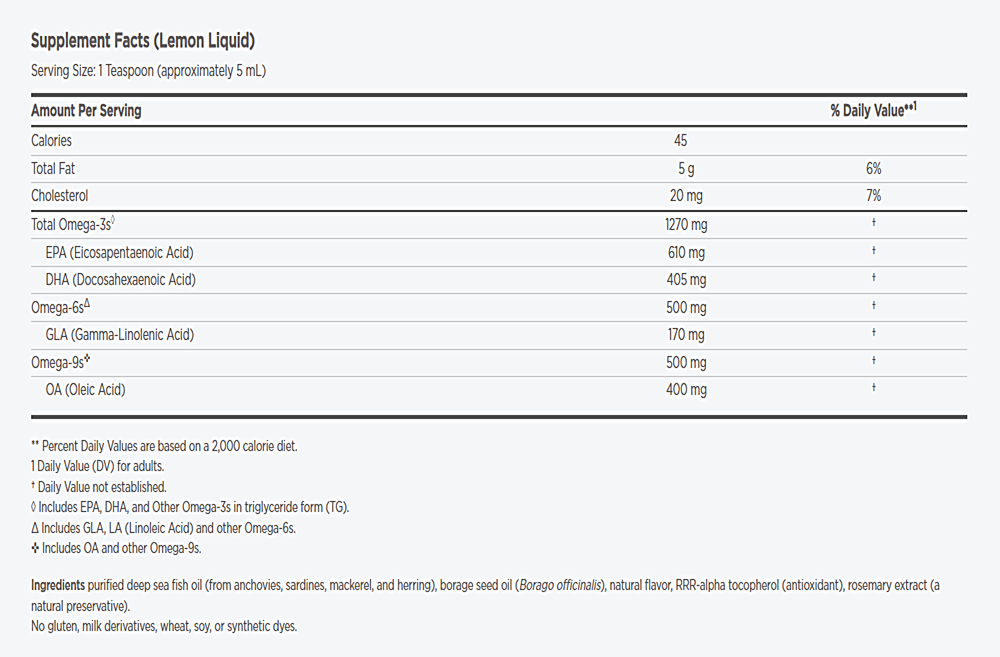The height and width of the screenshot is (657, 1000).
Task: Click the OA (Oleic Acid) label
Action: 86,390
